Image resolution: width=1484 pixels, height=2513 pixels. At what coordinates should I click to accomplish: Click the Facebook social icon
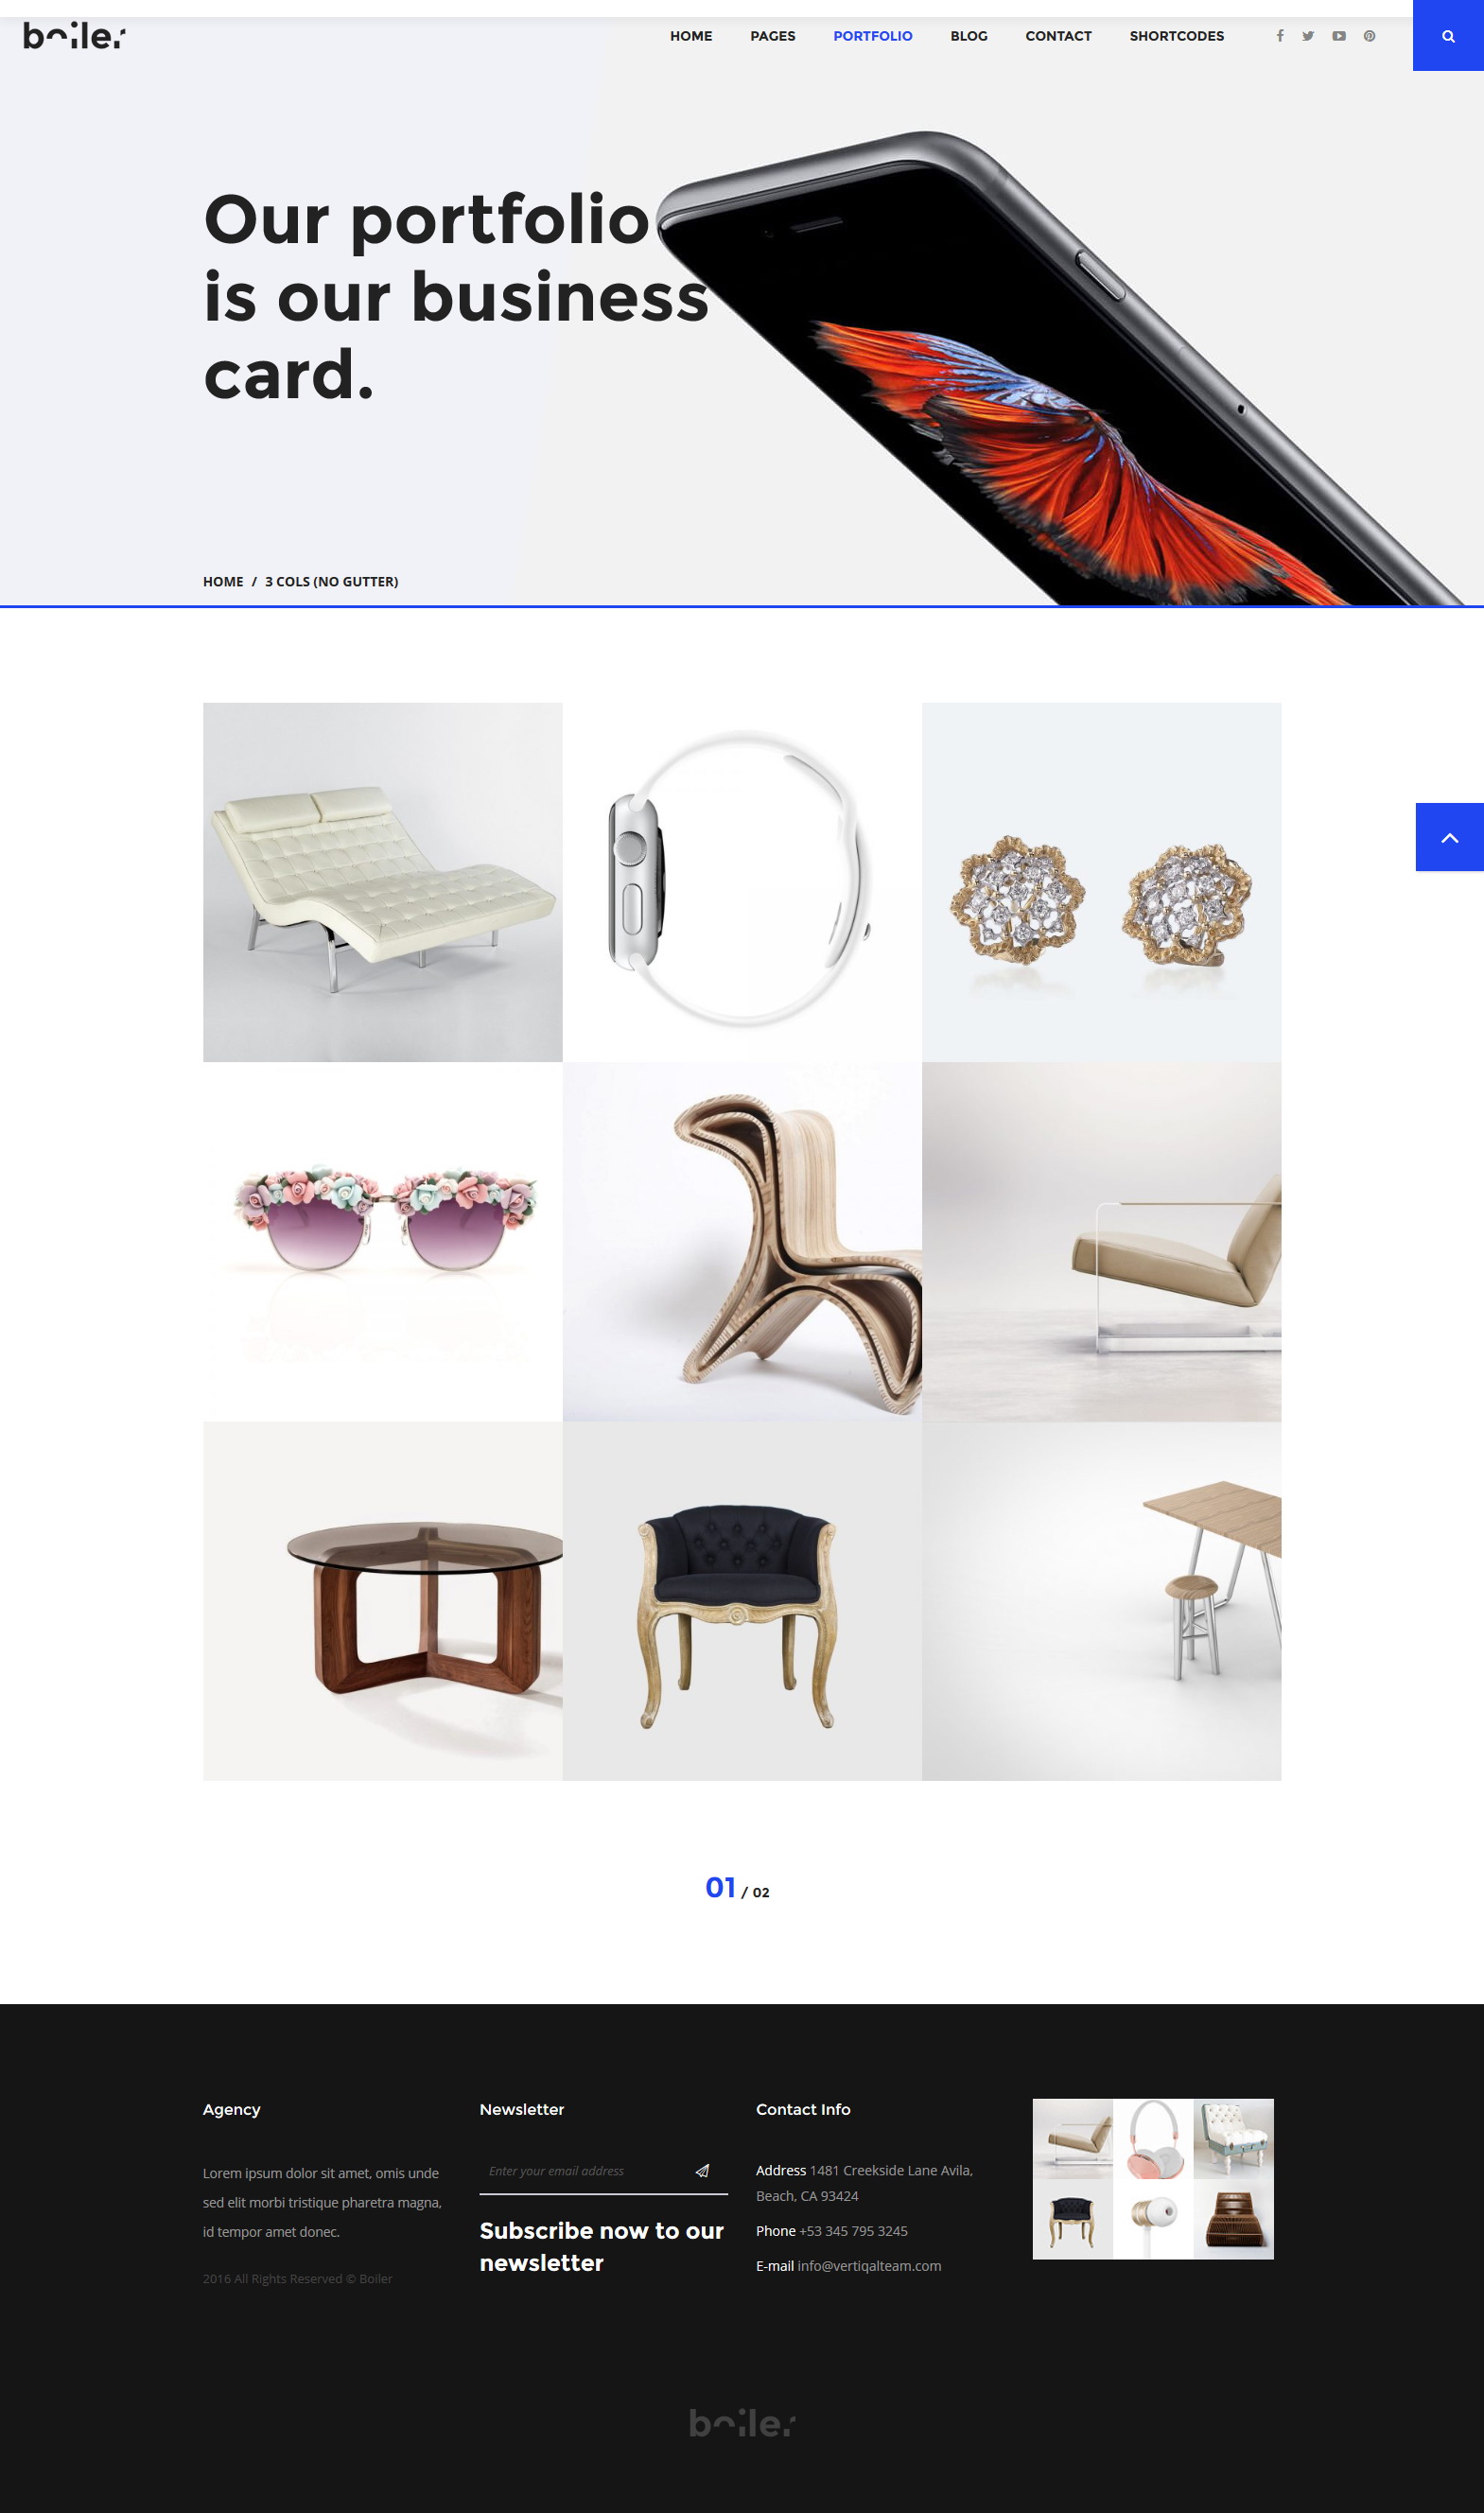coord(1279,36)
